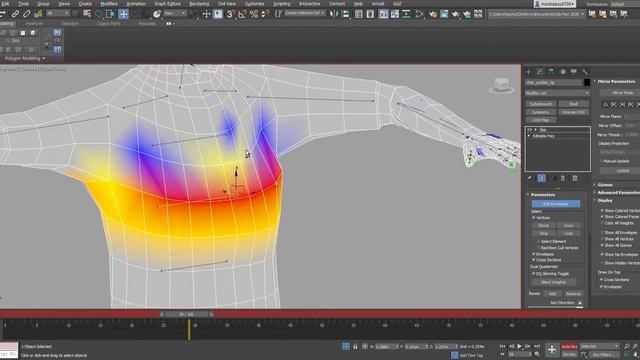The image size is (640, 360).
Task: Toggle Percent Snap icon
Action: point(253,14)
